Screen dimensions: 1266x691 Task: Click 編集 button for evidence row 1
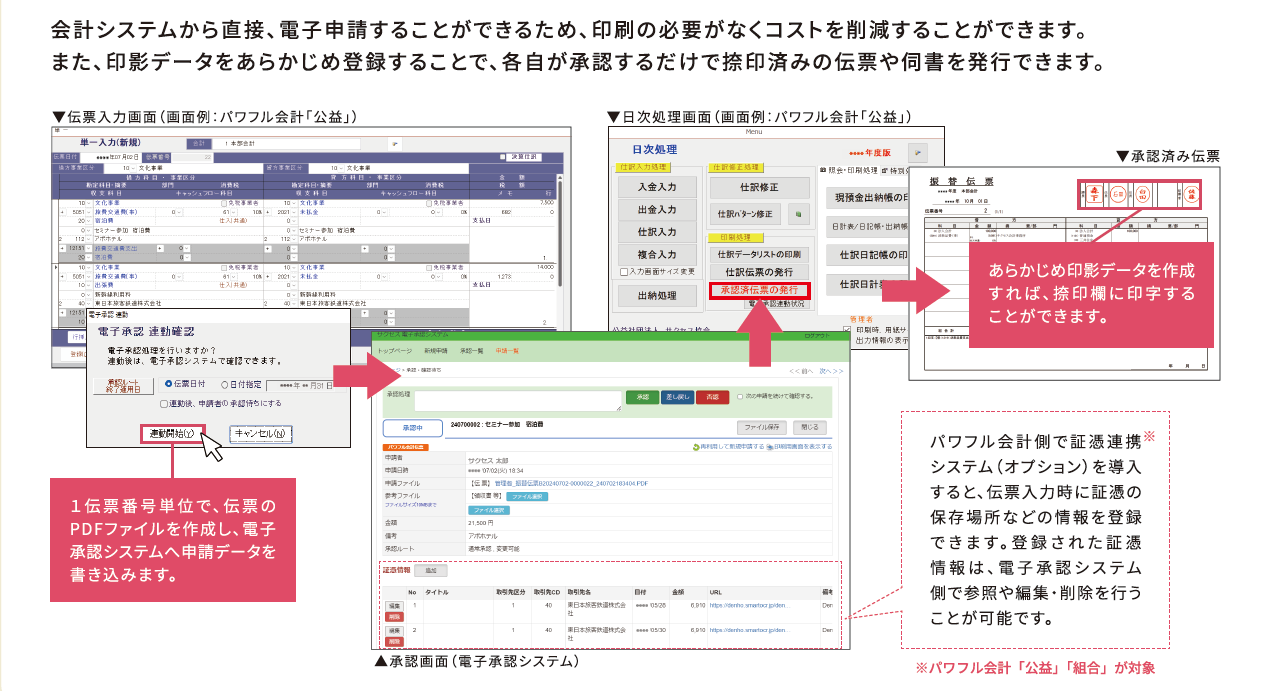tap(394, 606)
